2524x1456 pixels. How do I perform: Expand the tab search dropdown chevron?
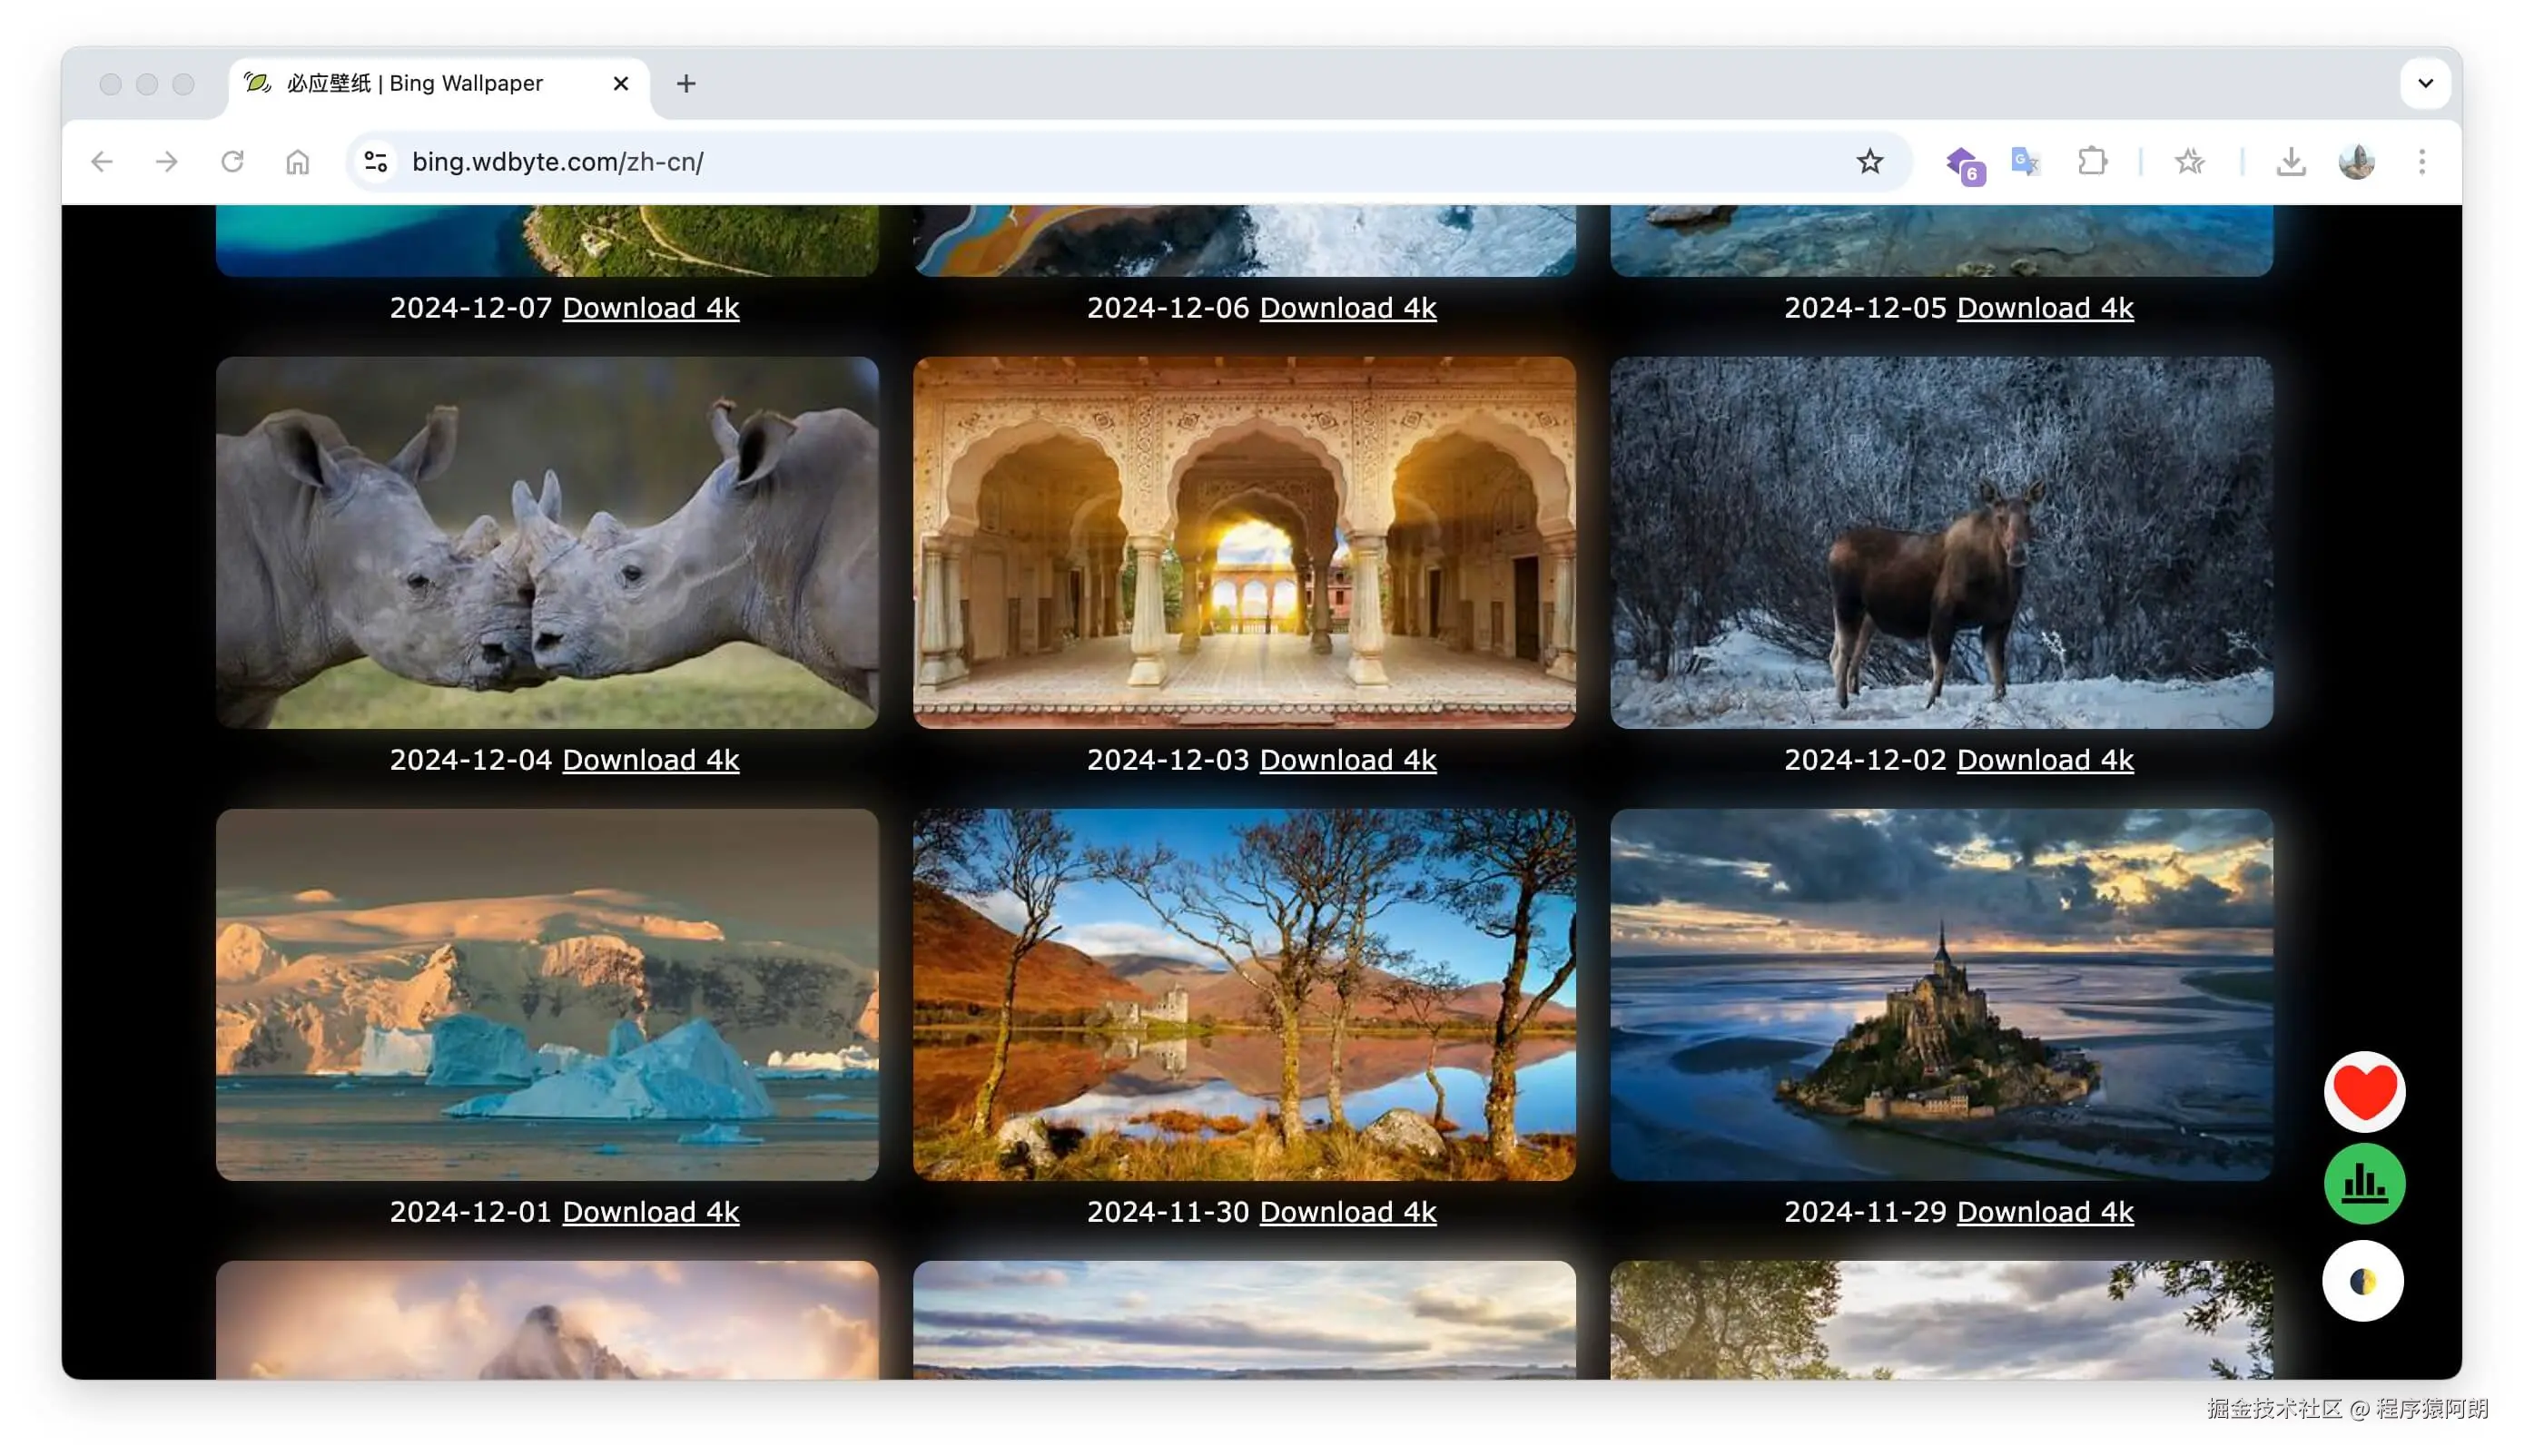[2425, 83]
